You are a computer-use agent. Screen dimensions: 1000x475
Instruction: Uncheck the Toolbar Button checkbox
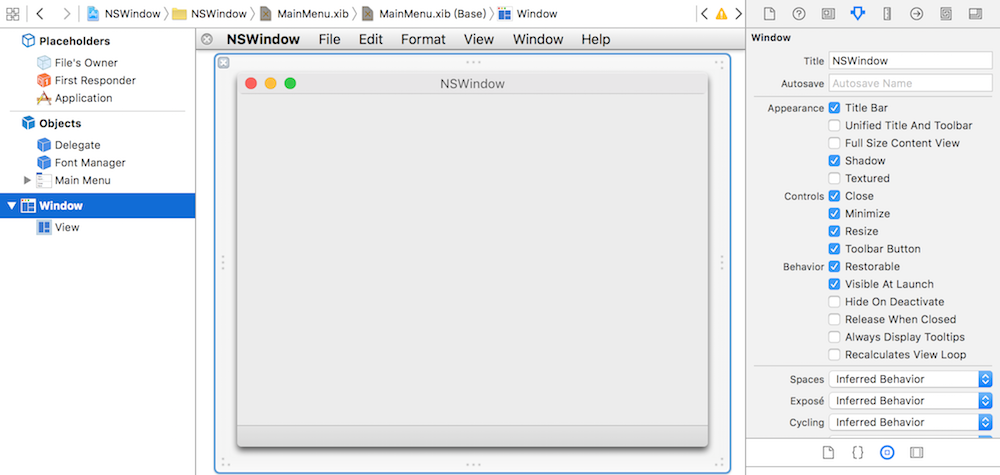[x=834, y=249]
